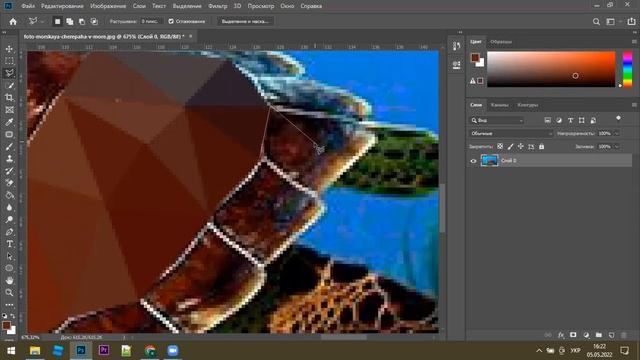Select the Rectangular Marquee tool

point(9,61)
